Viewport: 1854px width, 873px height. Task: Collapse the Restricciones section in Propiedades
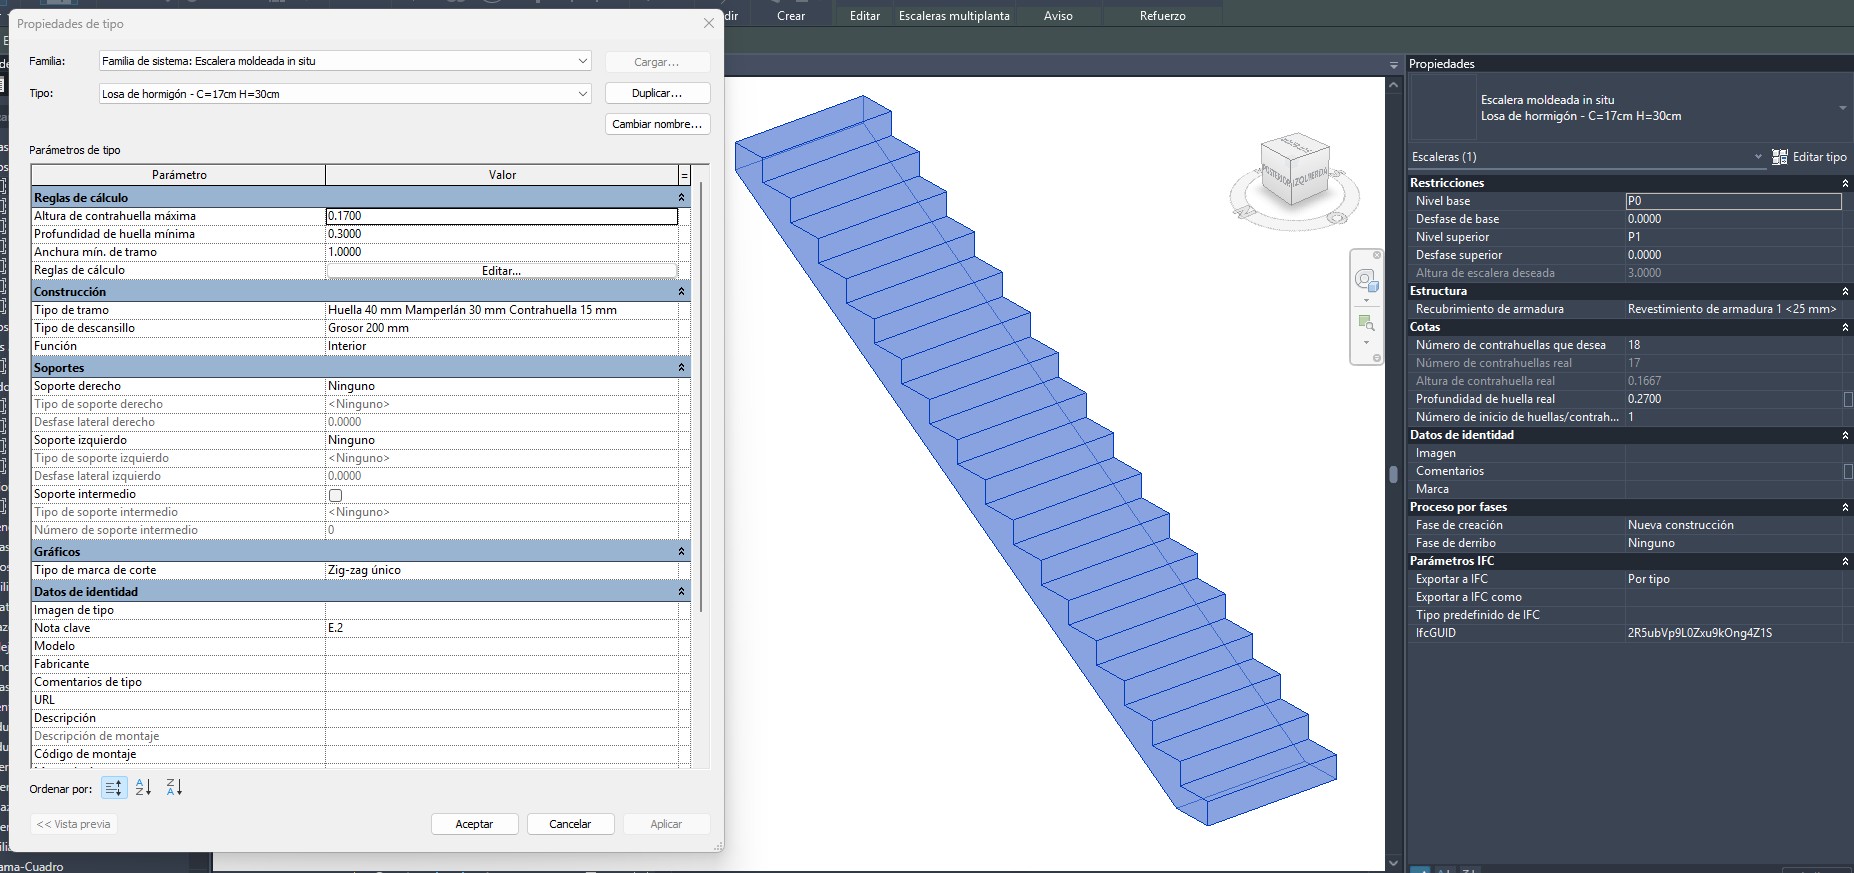pos(1845,183)
